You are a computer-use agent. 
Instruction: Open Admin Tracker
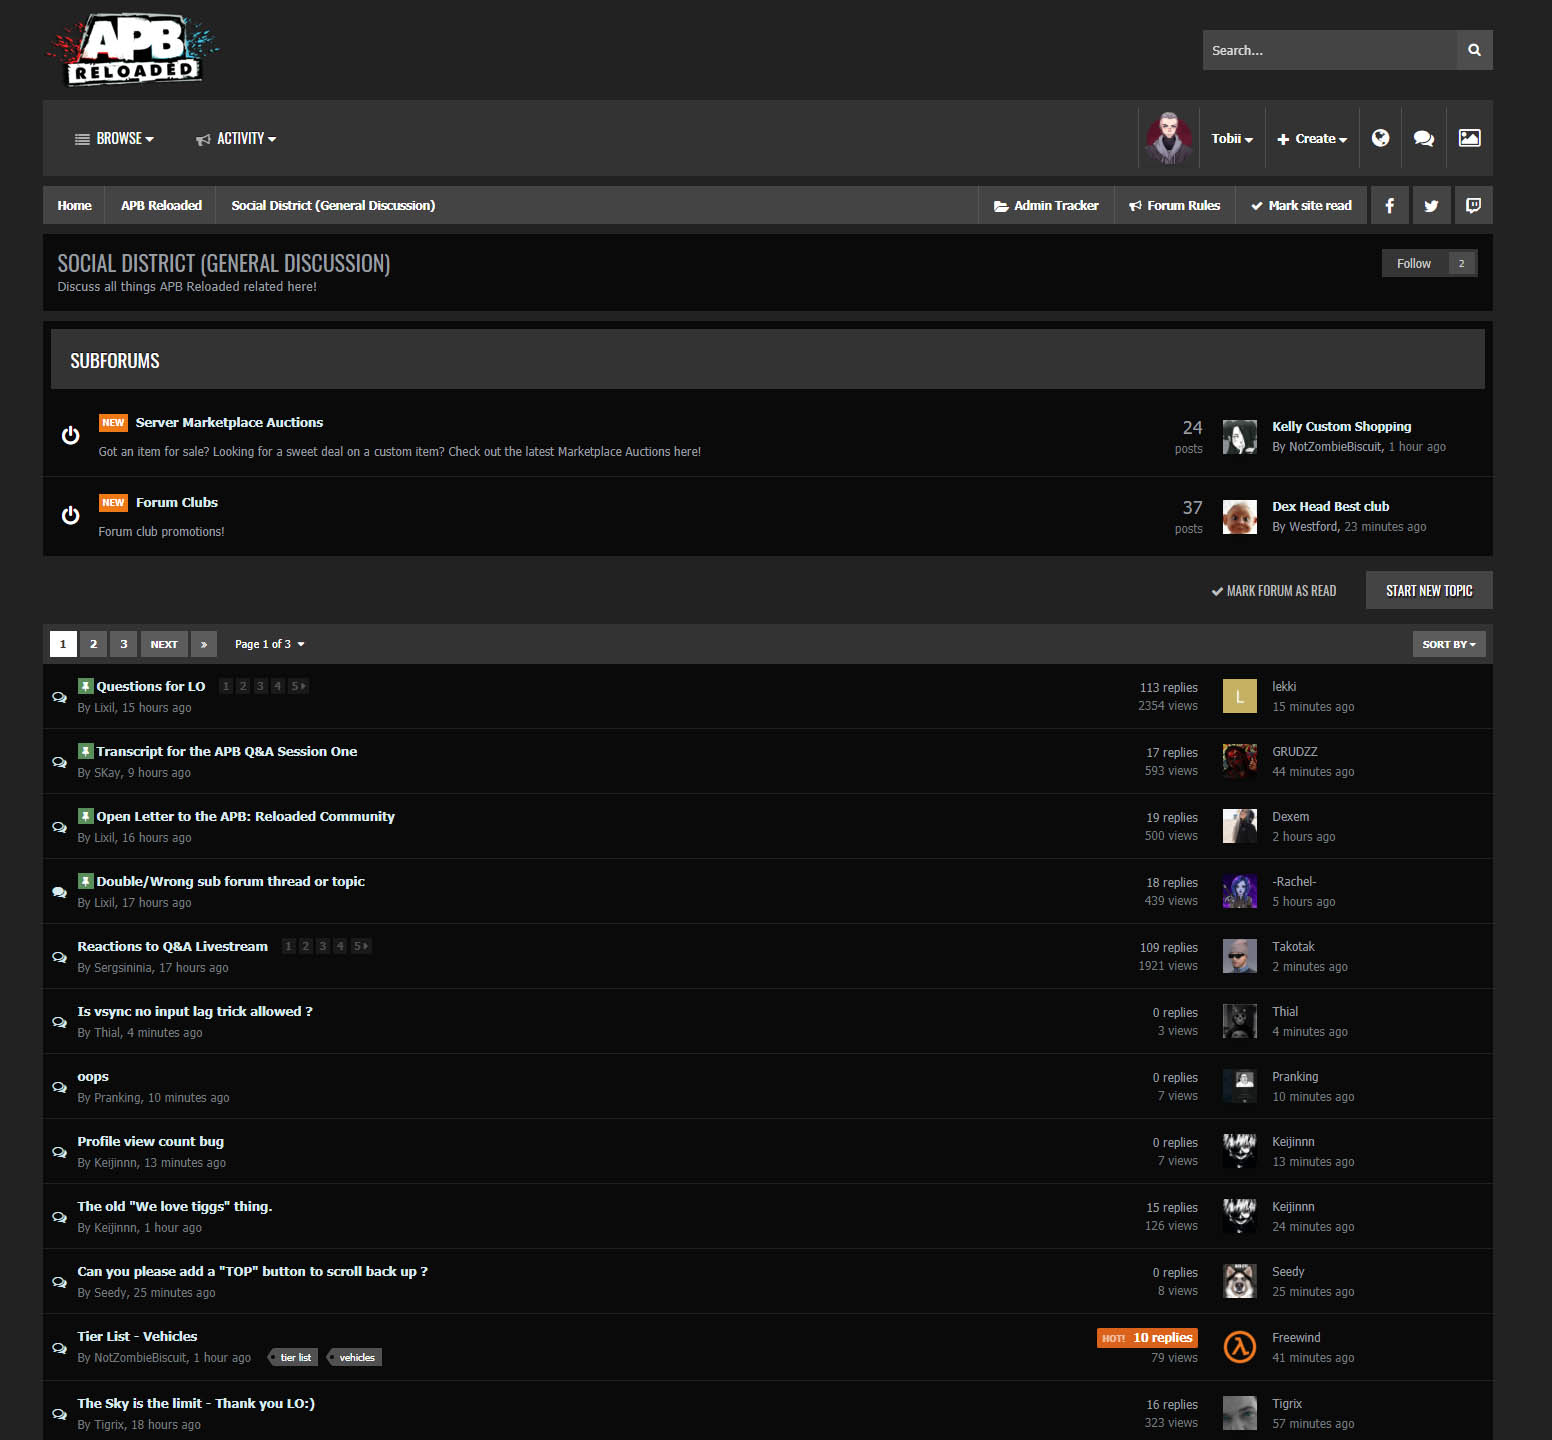point(1046,205)
